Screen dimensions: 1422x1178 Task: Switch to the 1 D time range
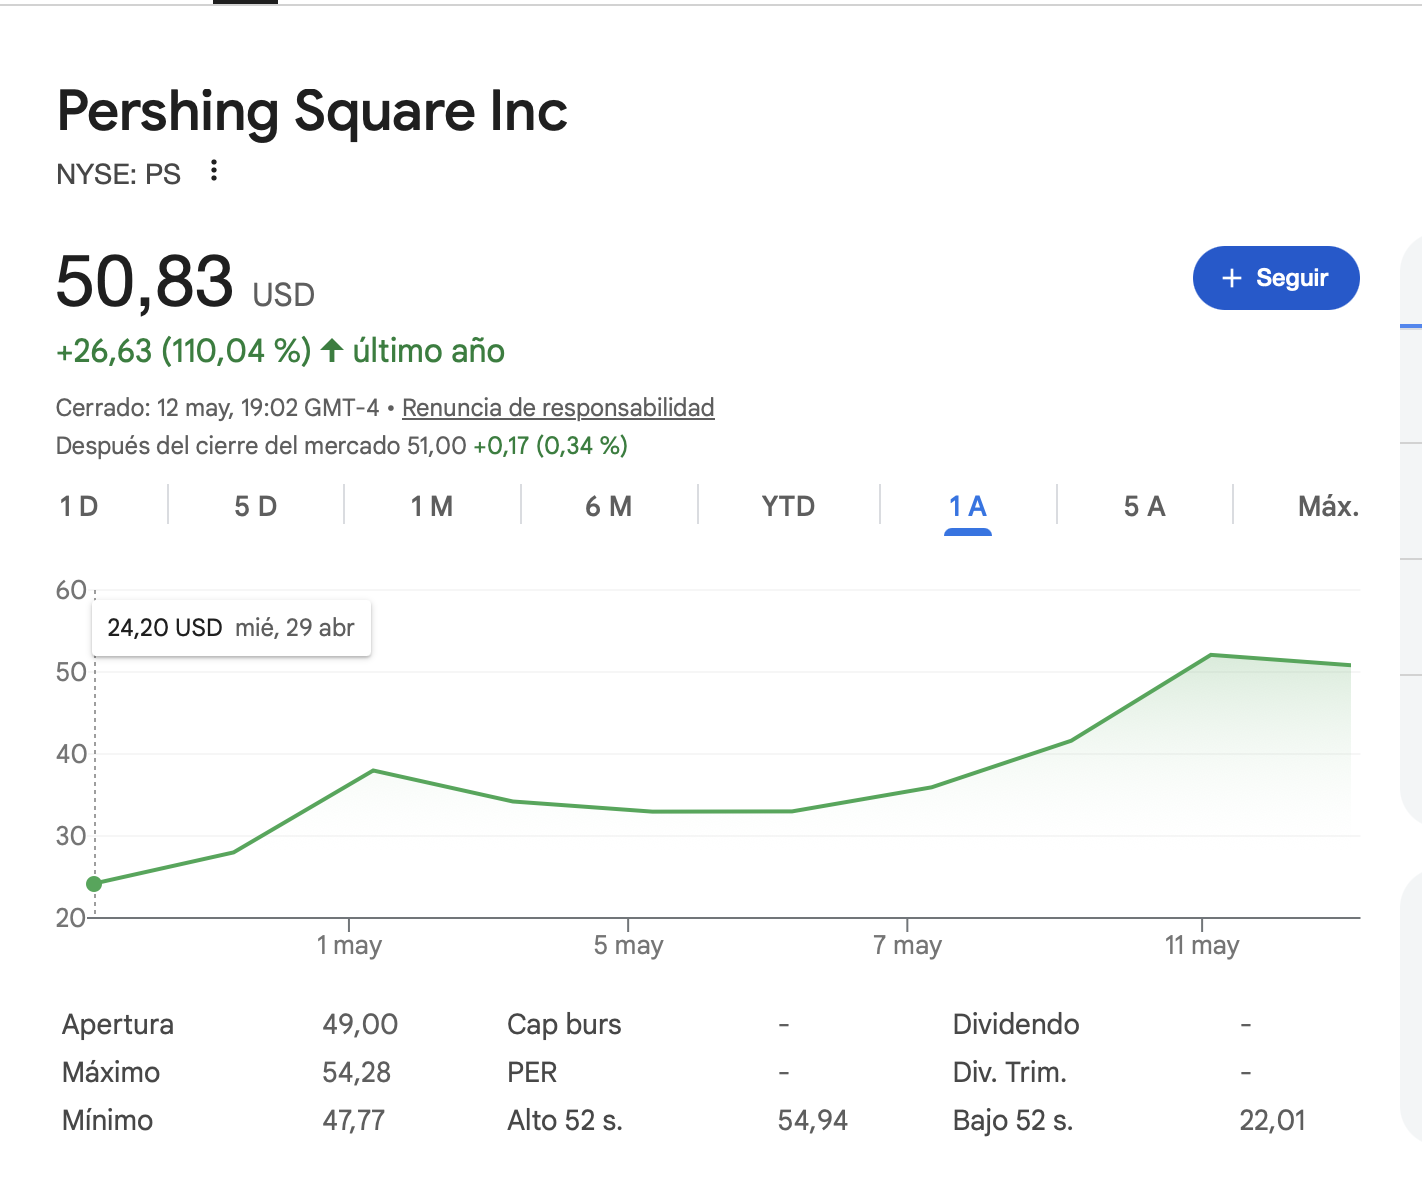(x=79, y=506)
